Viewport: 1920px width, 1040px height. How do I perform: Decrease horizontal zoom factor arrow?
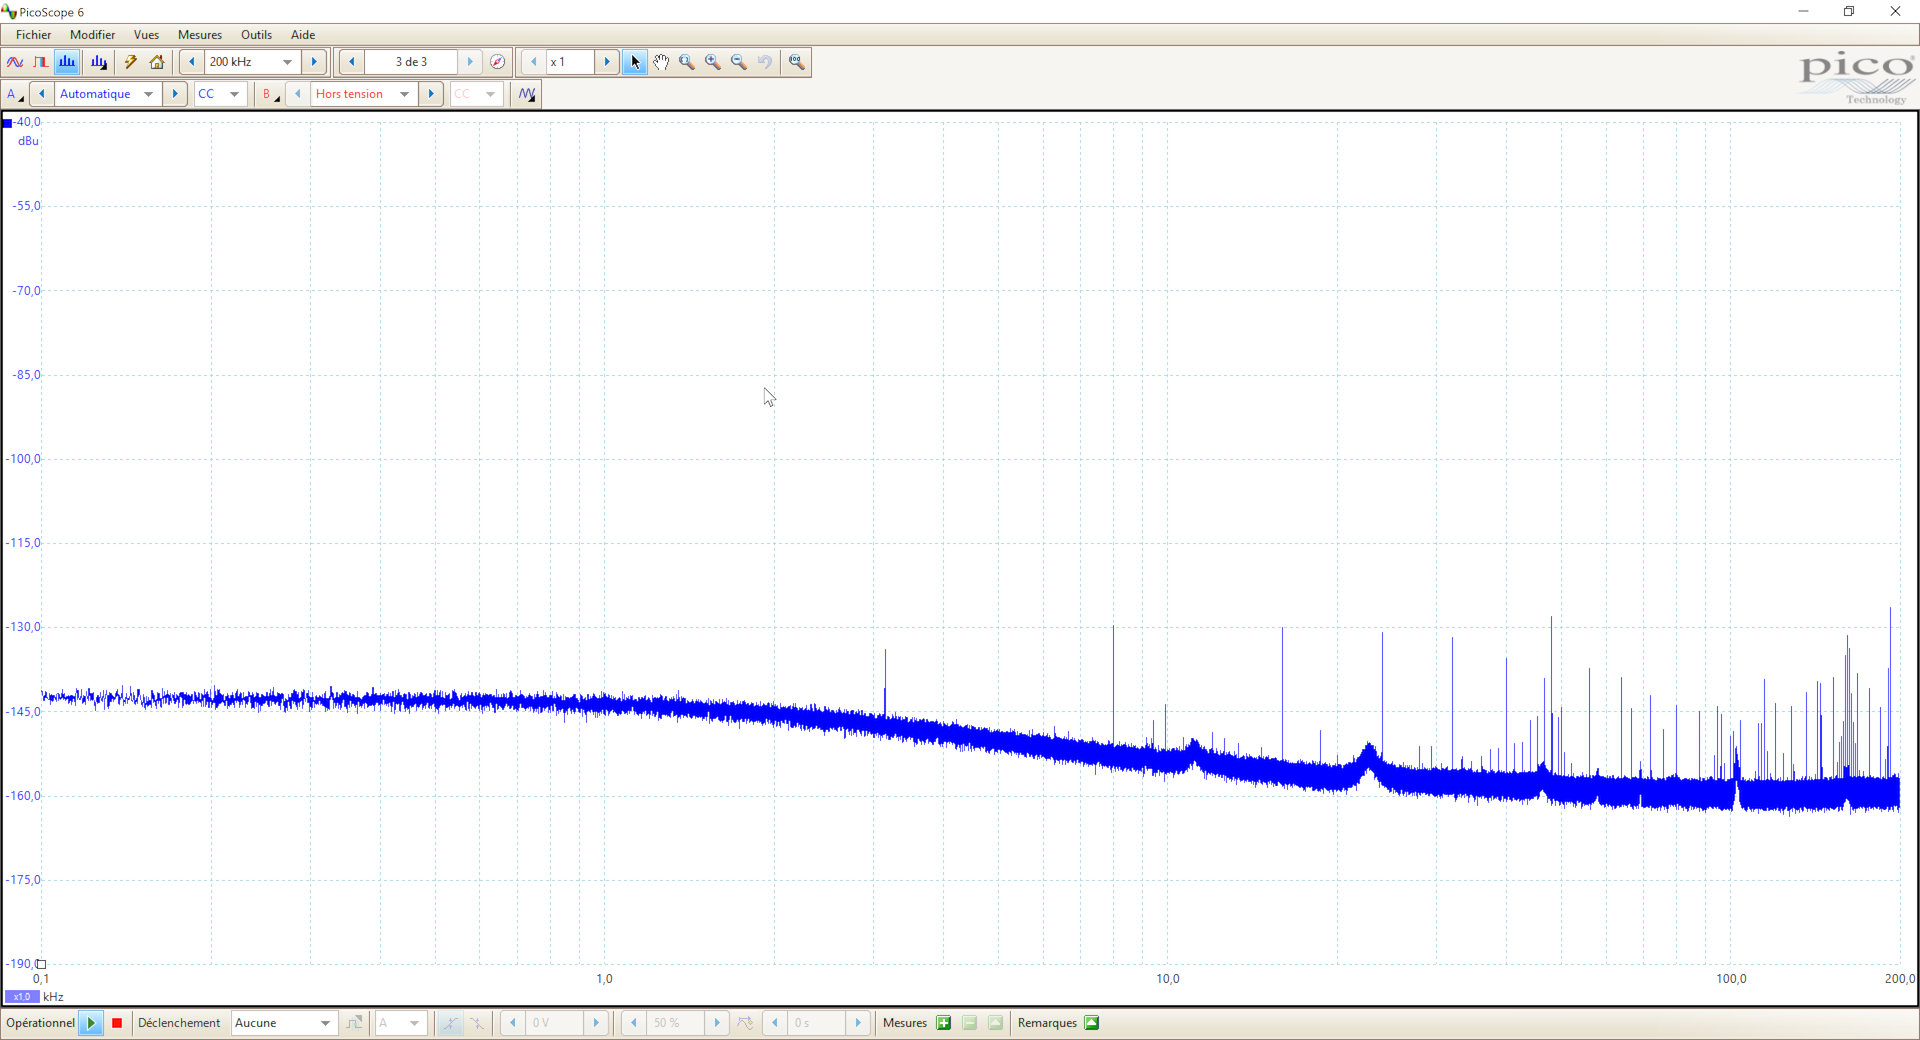pyautogui.click(x=534, y=62)
